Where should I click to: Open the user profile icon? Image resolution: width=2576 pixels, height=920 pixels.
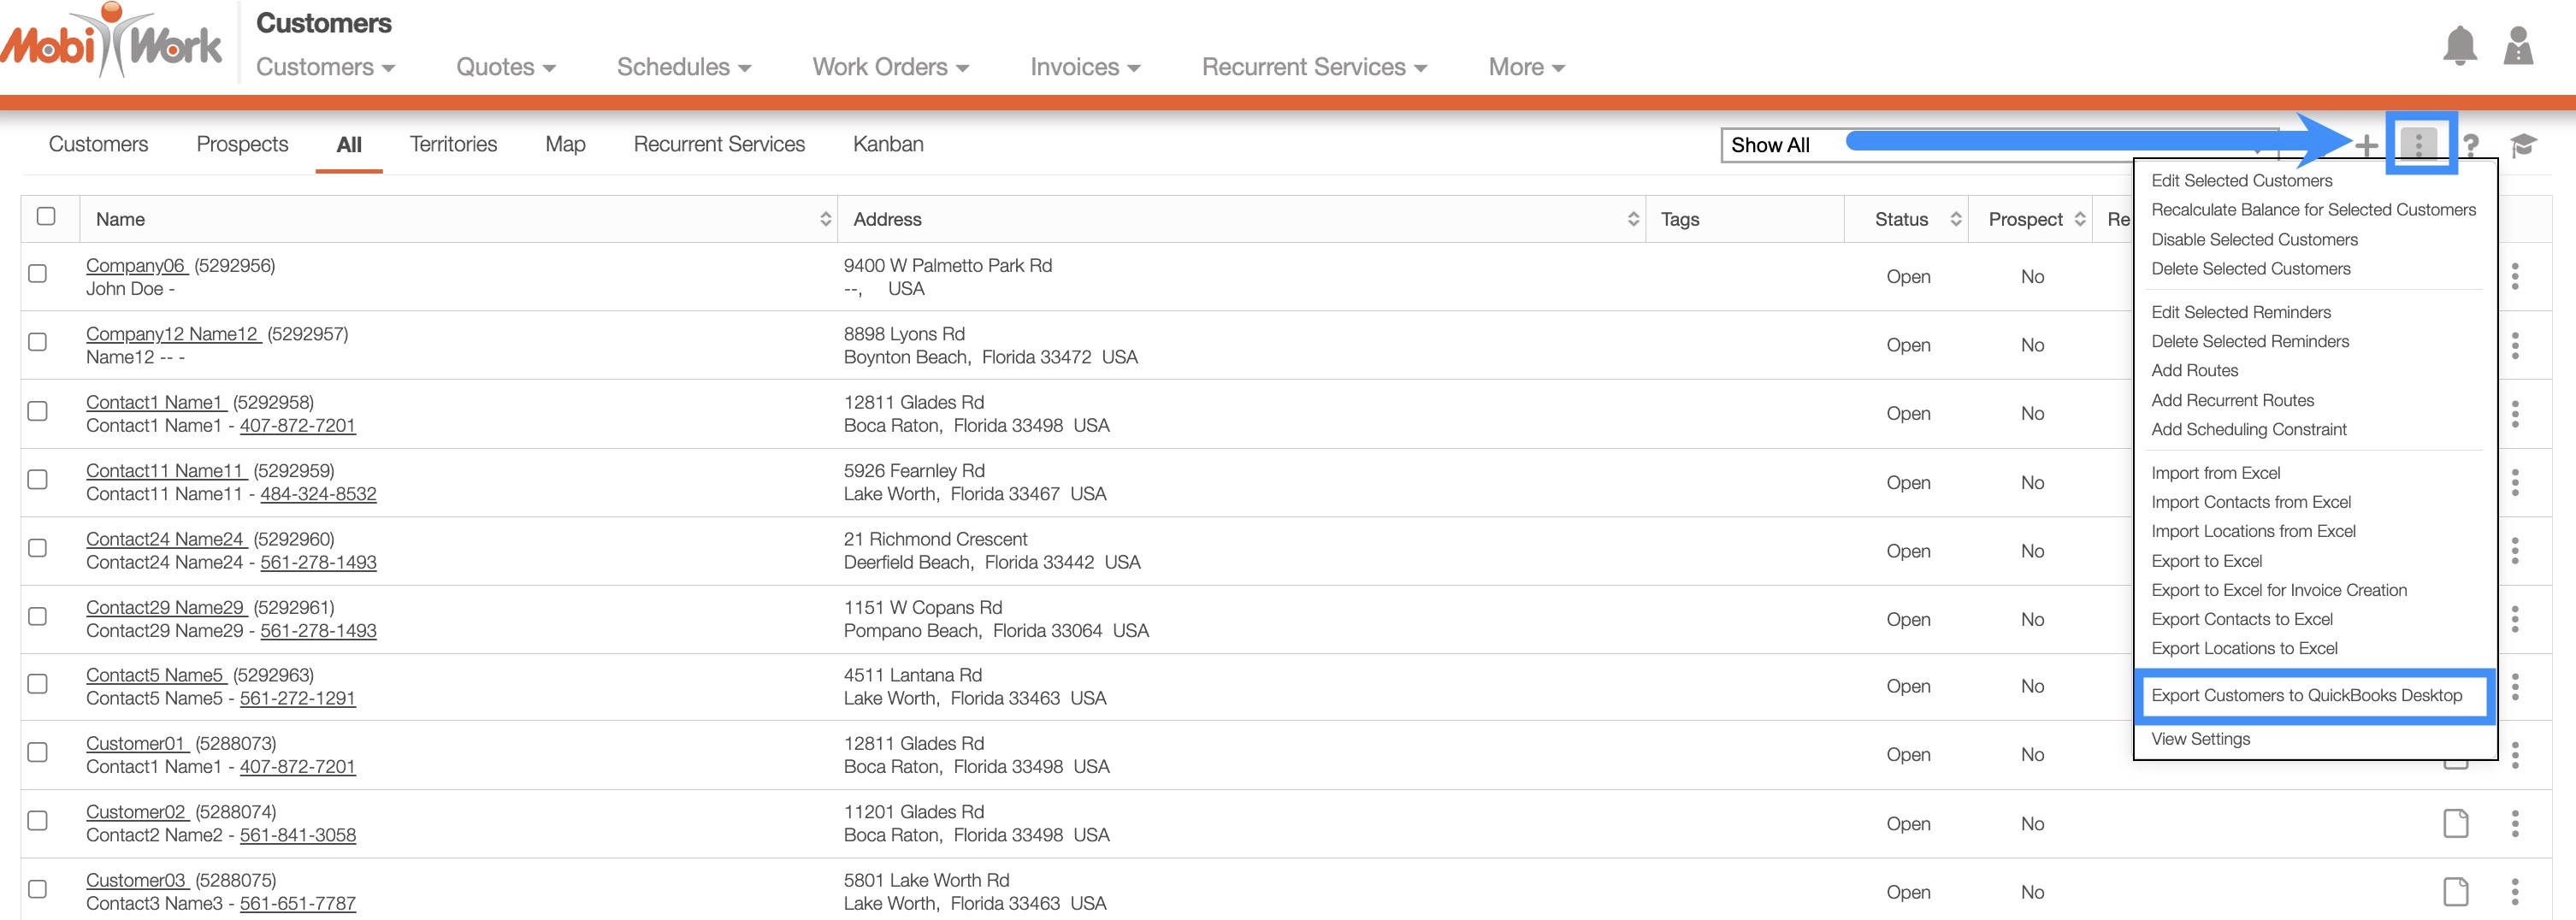pos(2517,47)
